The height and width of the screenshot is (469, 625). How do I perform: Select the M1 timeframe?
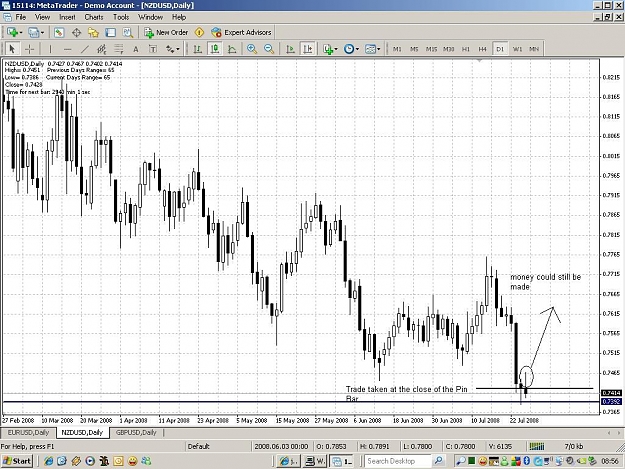pyautogui.click(x=397, y=49)
